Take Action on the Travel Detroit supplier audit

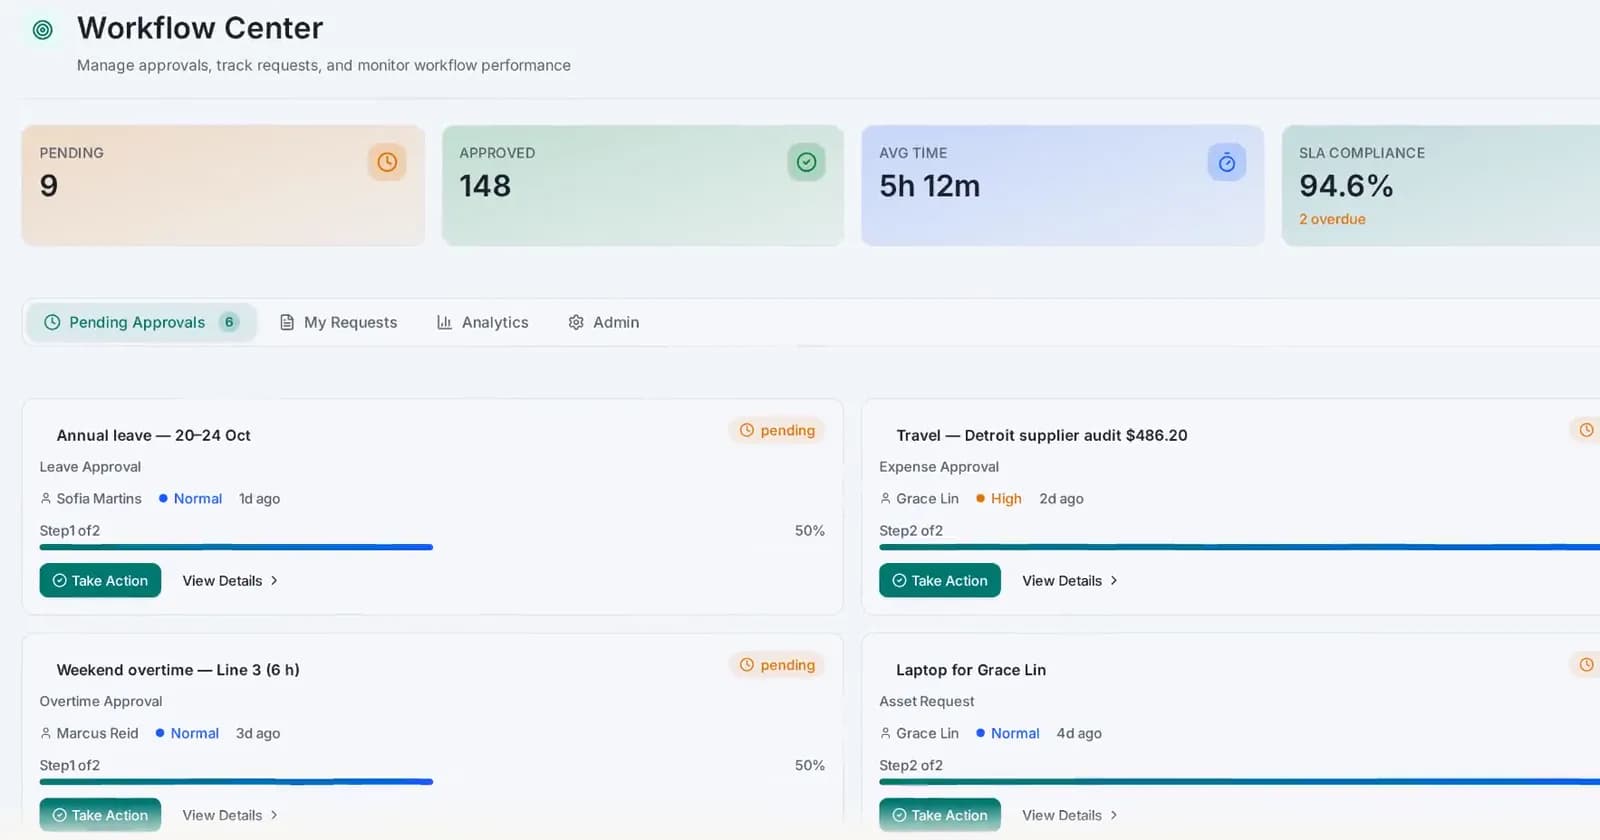pyautogui.click(x=940, y=580)
